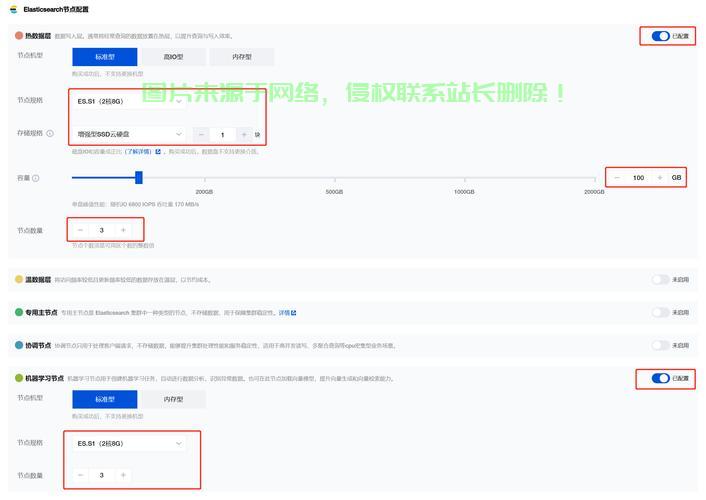Click the 热数据层 section title
706x500 pixels.
pos(38,36)
